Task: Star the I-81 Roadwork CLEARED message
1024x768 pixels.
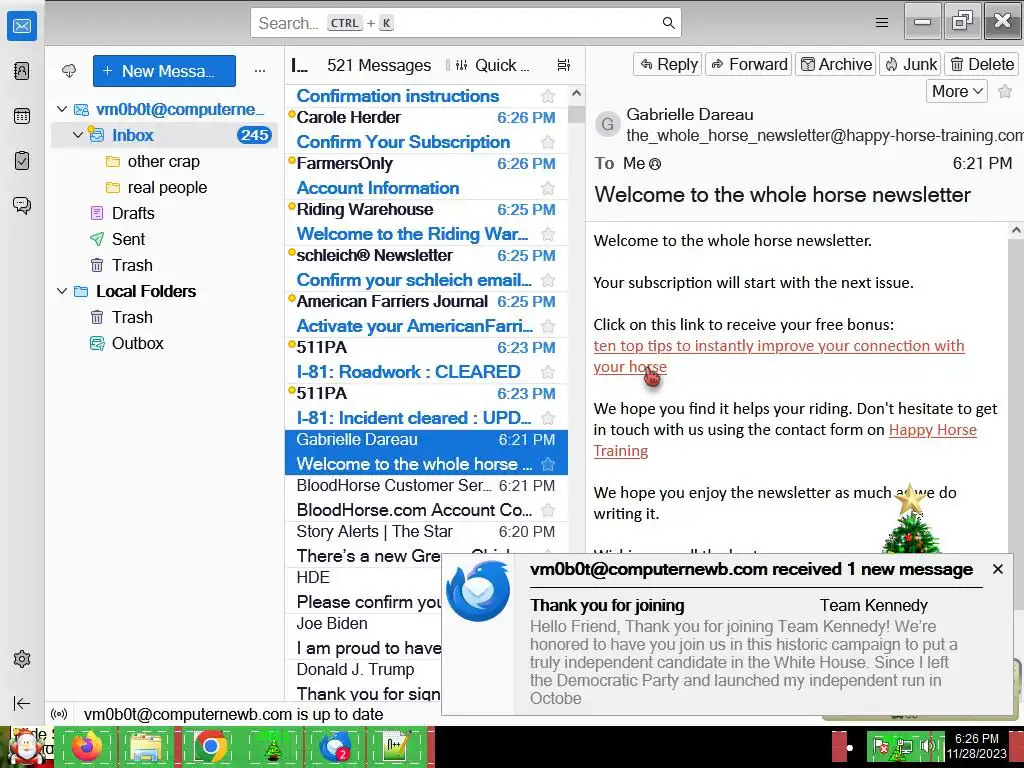Action: click(x=548, y=372)
